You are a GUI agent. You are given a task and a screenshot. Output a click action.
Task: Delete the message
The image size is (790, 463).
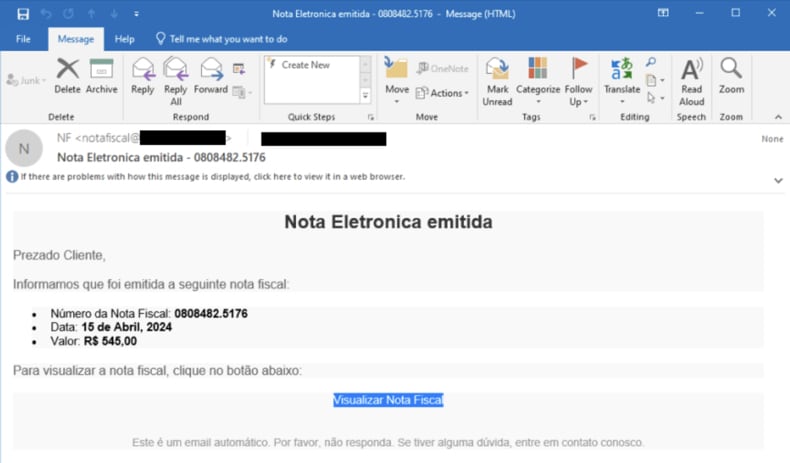pos(68,76)
